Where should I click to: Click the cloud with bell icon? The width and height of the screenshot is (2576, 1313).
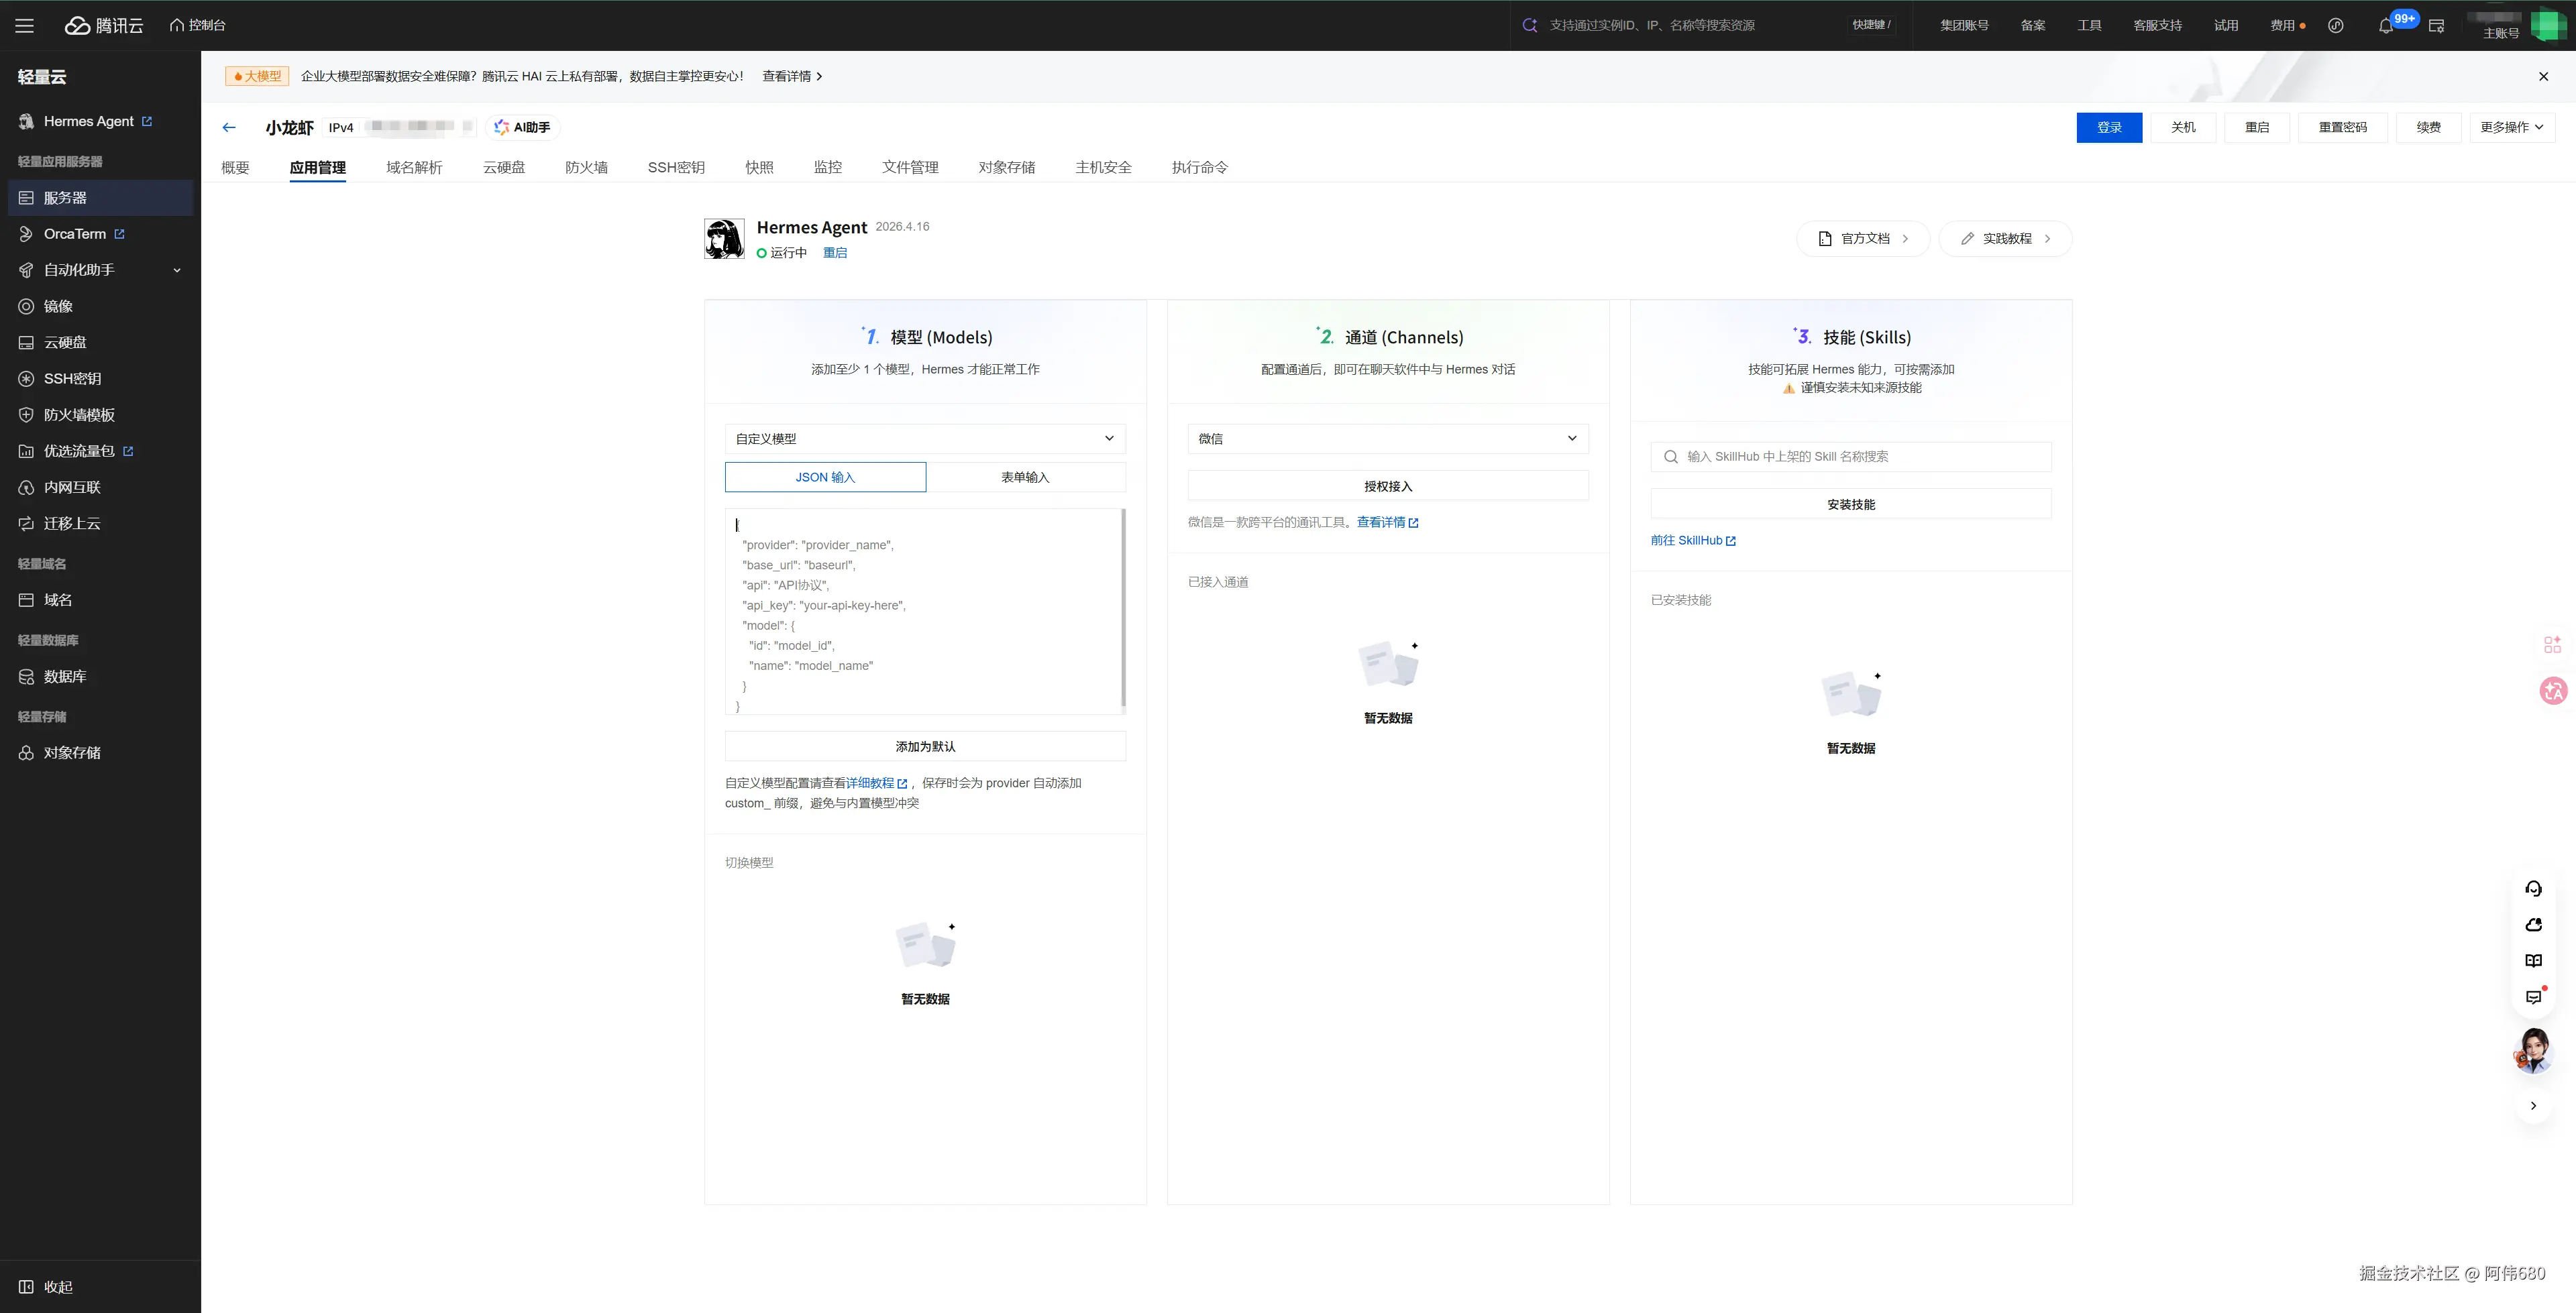tap(2533, 925)
